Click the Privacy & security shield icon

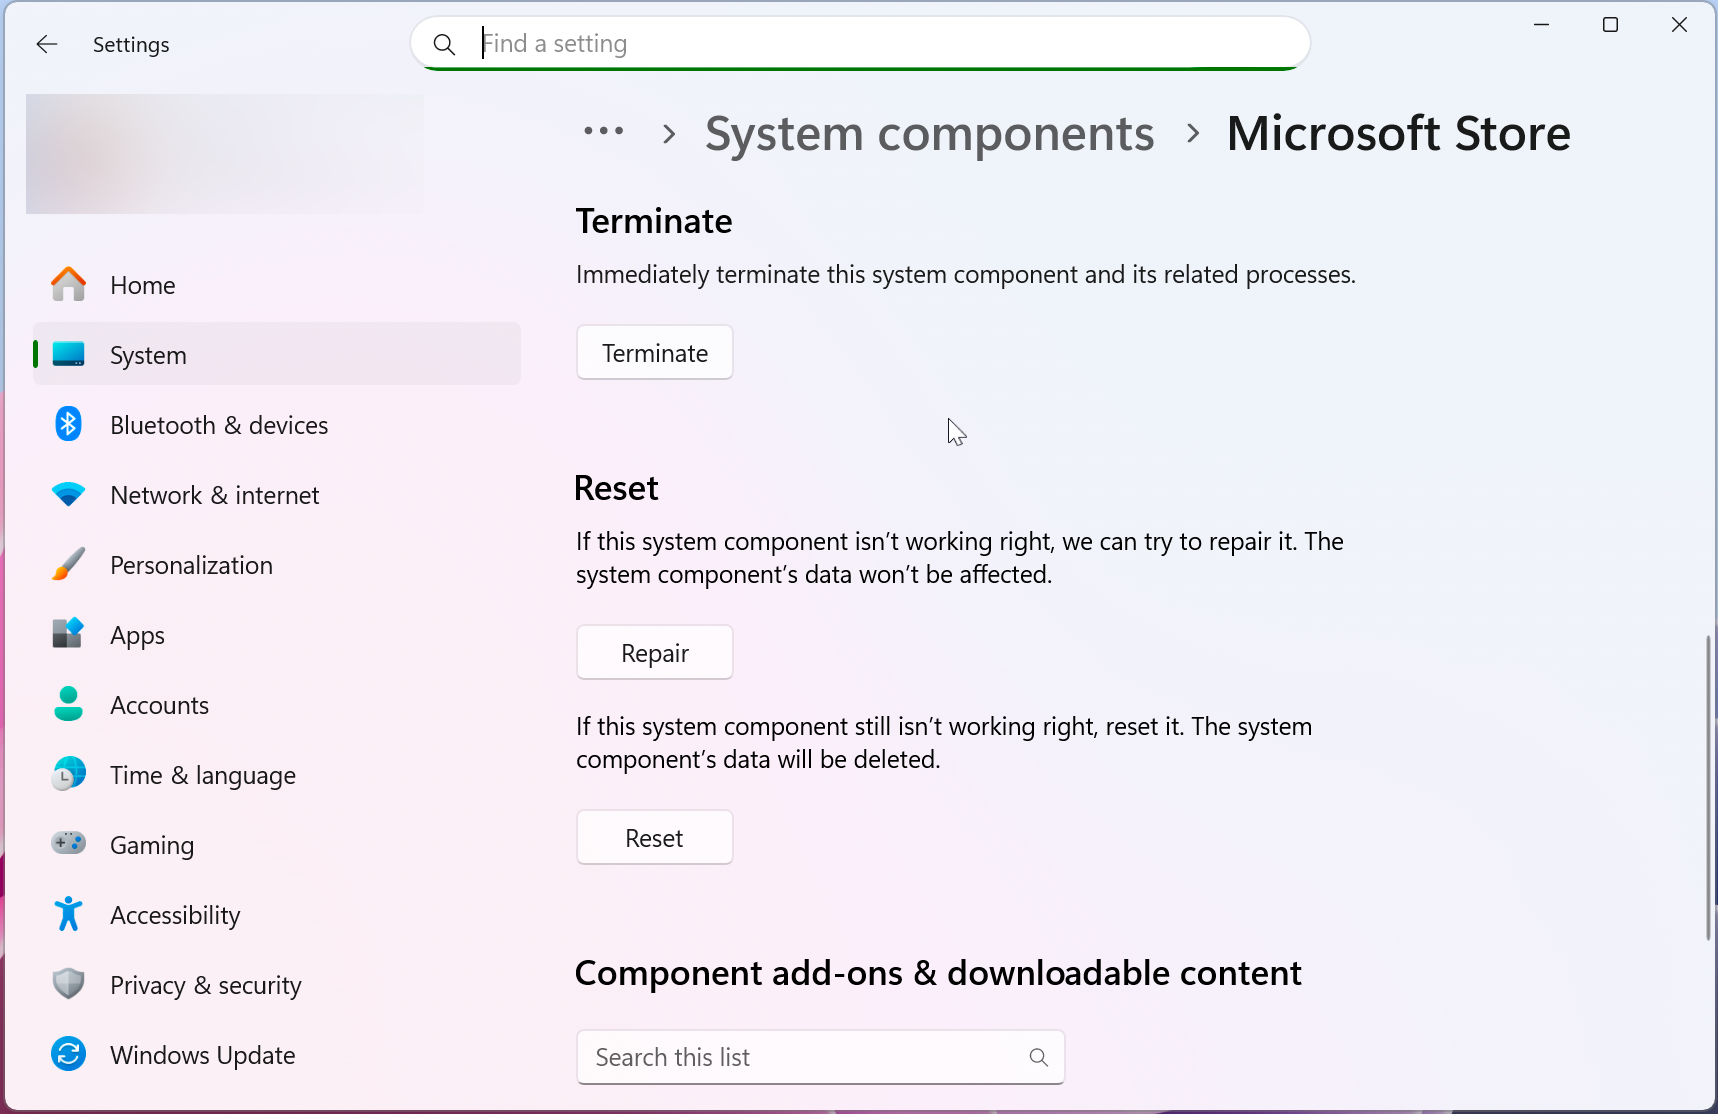[x=68, y=984]
